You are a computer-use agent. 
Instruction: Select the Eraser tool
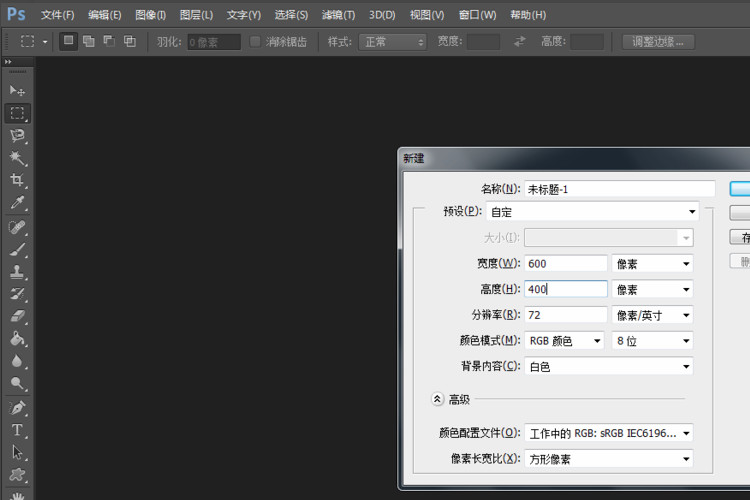17,316
